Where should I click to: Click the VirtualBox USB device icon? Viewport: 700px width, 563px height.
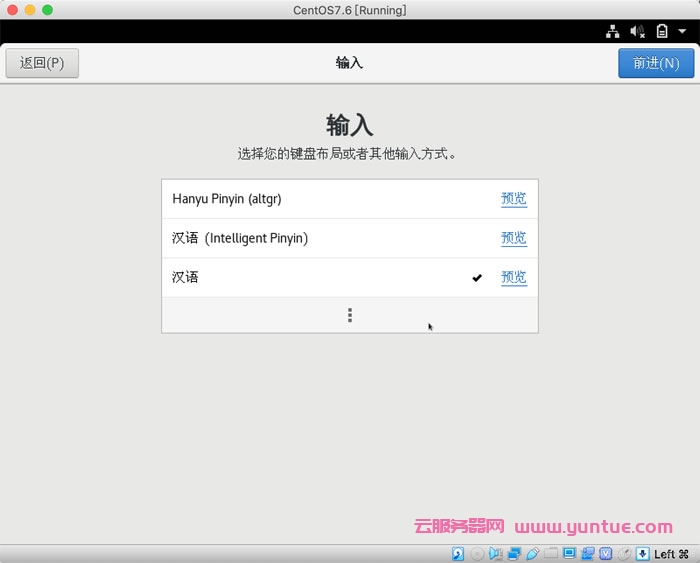(x=532, y=554)
